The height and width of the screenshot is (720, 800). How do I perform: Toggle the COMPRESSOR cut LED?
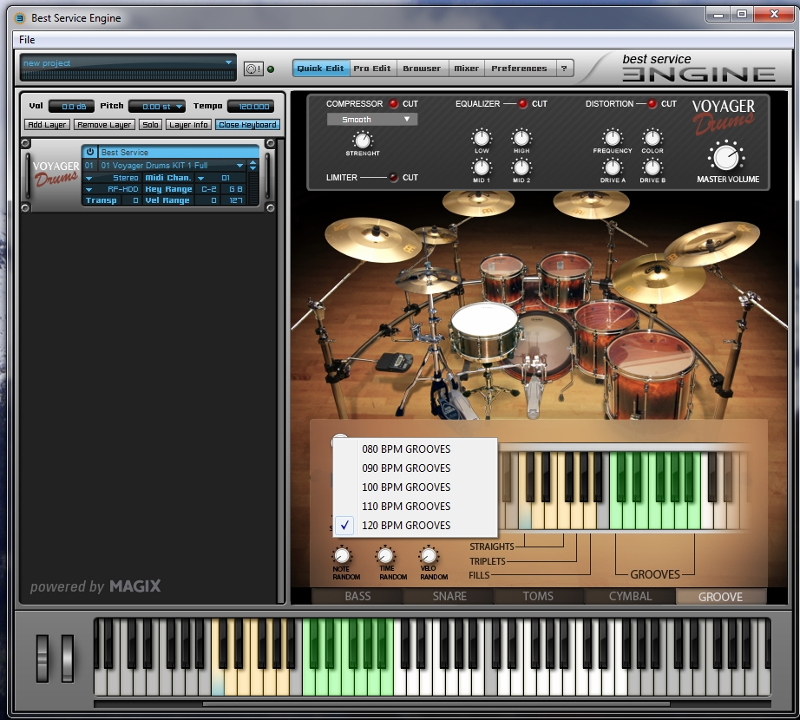click(393, 104)
